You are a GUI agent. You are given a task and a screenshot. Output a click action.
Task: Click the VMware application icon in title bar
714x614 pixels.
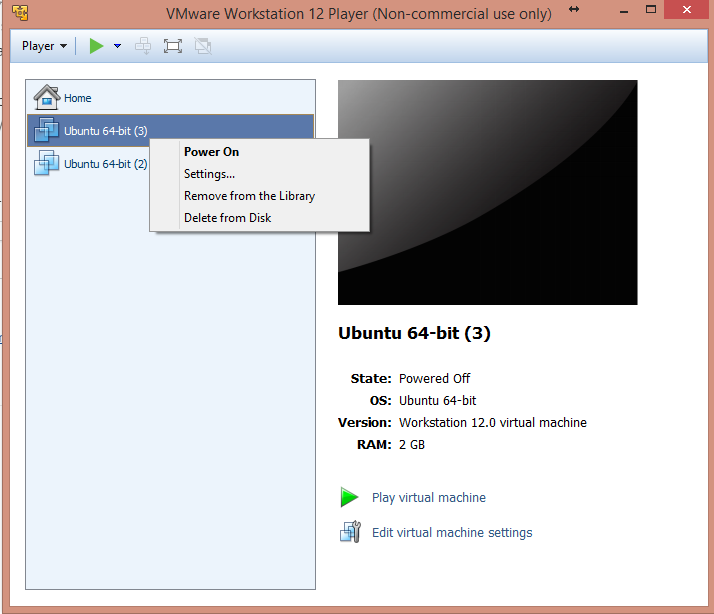20,12
